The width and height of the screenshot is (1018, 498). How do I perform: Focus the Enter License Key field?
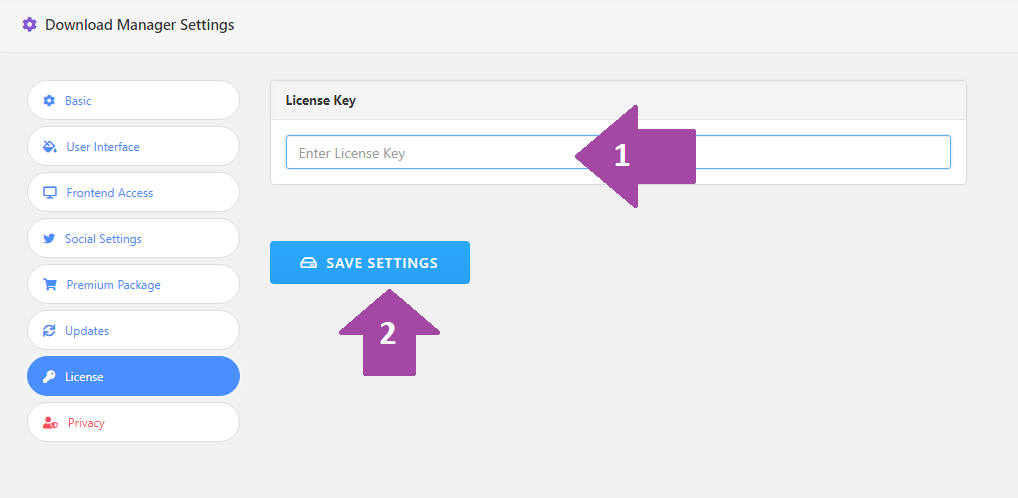618,153
